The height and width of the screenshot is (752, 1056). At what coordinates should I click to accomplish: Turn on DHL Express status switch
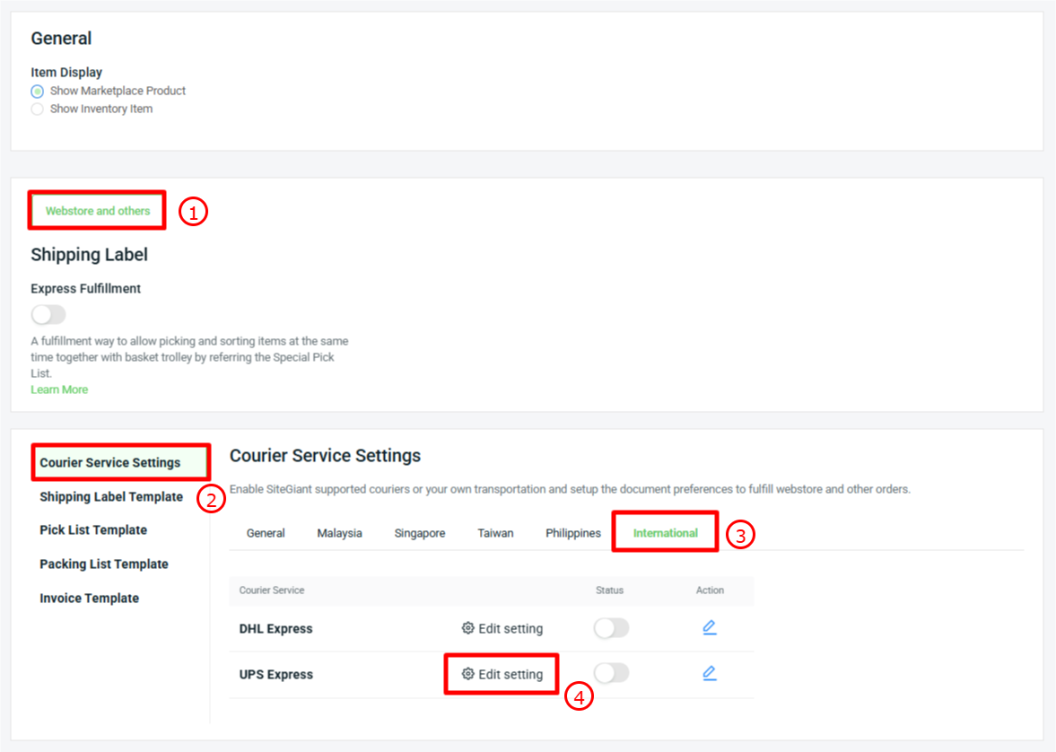(x=611, y=628)
